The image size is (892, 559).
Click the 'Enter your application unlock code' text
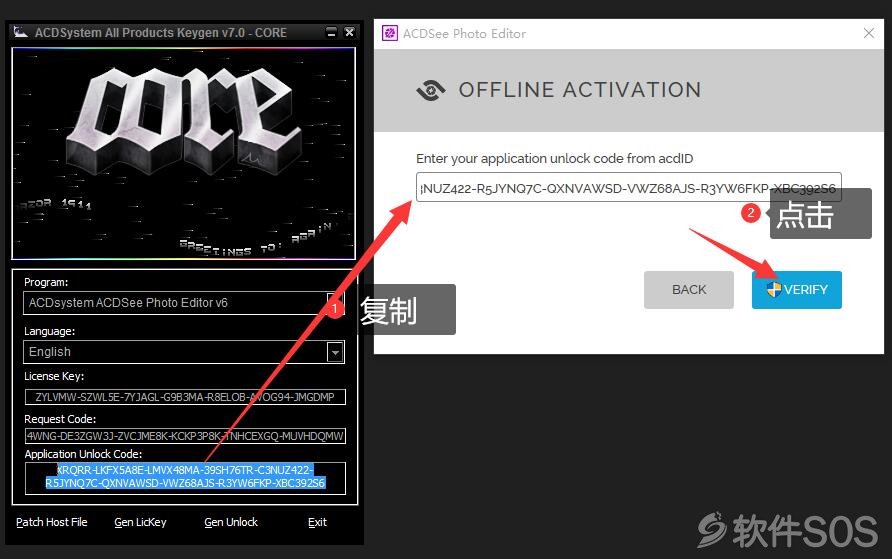point(555,159)
